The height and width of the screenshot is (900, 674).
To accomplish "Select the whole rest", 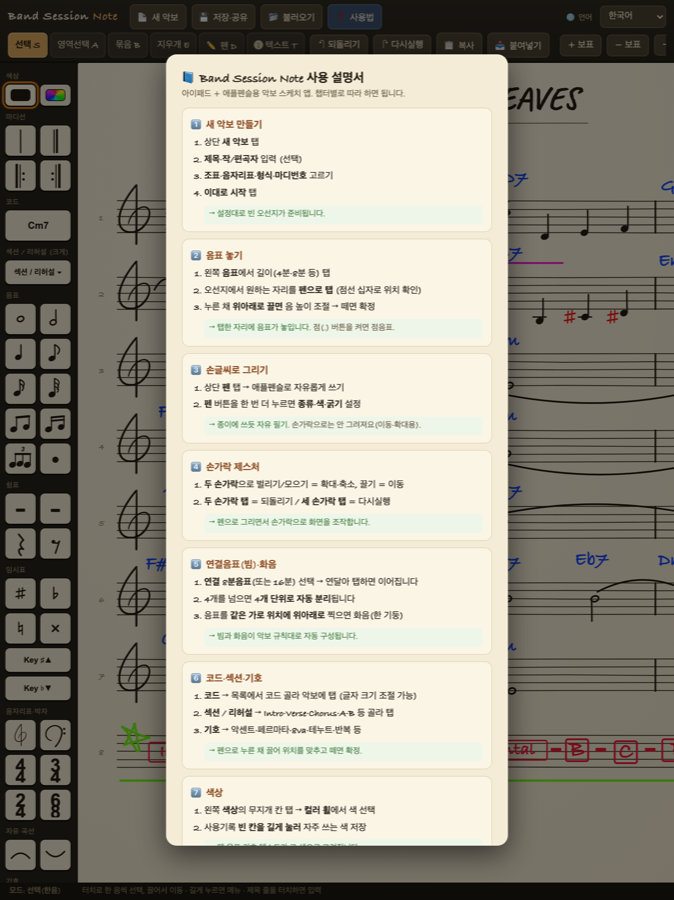I will (x=21, y=509).
